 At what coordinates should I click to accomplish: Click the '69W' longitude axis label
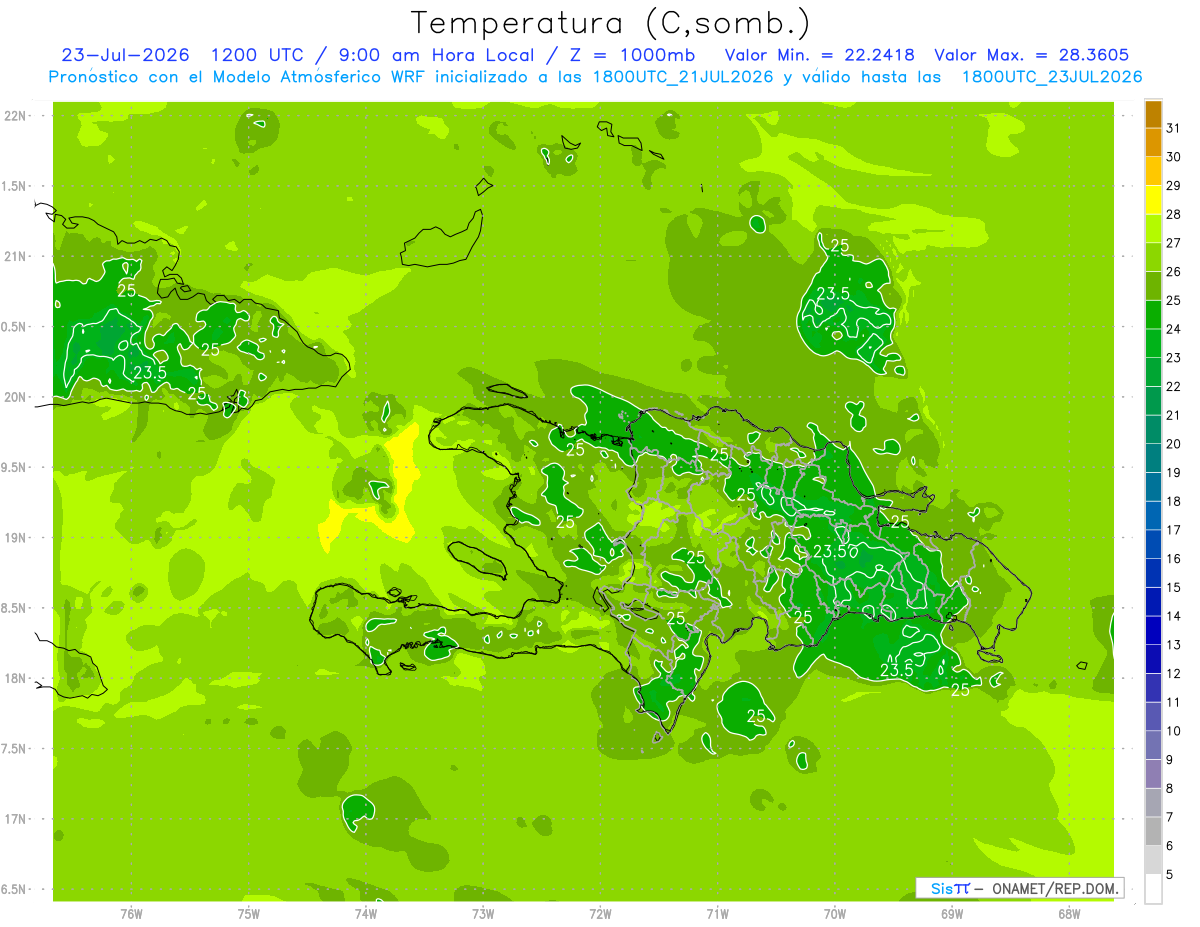(952, 913)
